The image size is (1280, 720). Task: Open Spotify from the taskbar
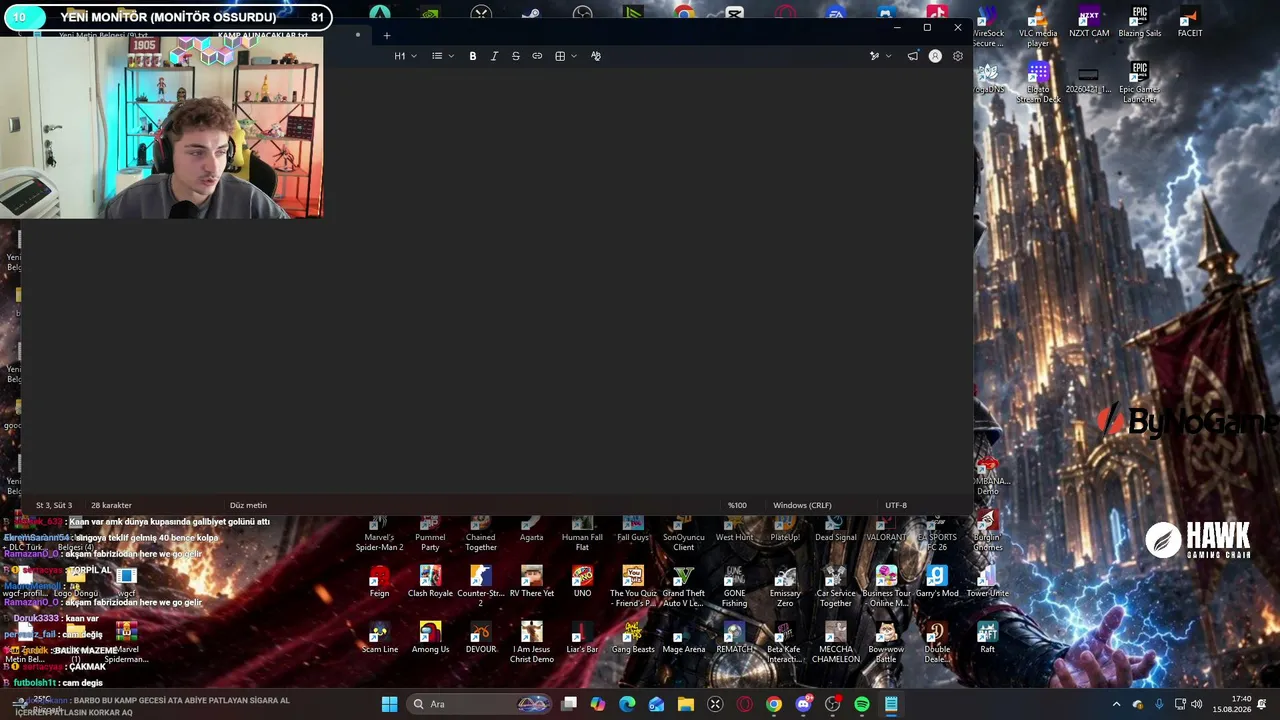pyautogui.click(x=862, y=704)
